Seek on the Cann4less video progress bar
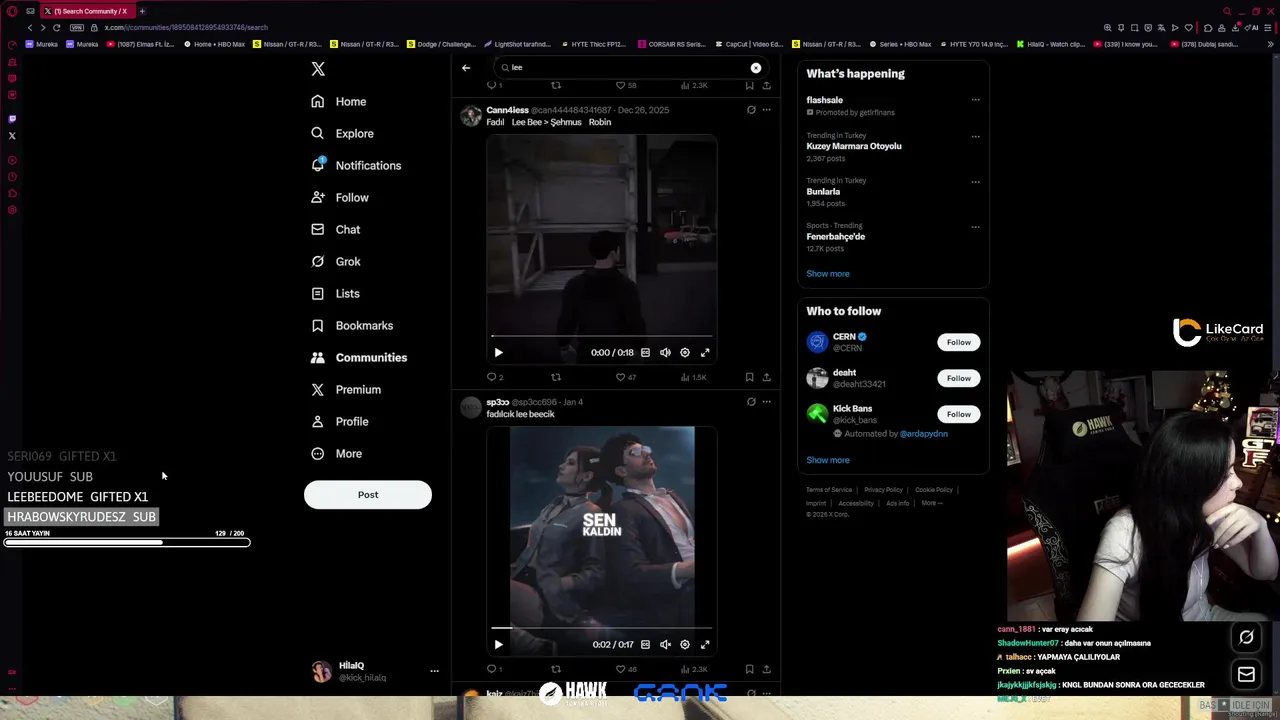The width and height of the screenshot is (1280, 720). [x=602, y=336]
